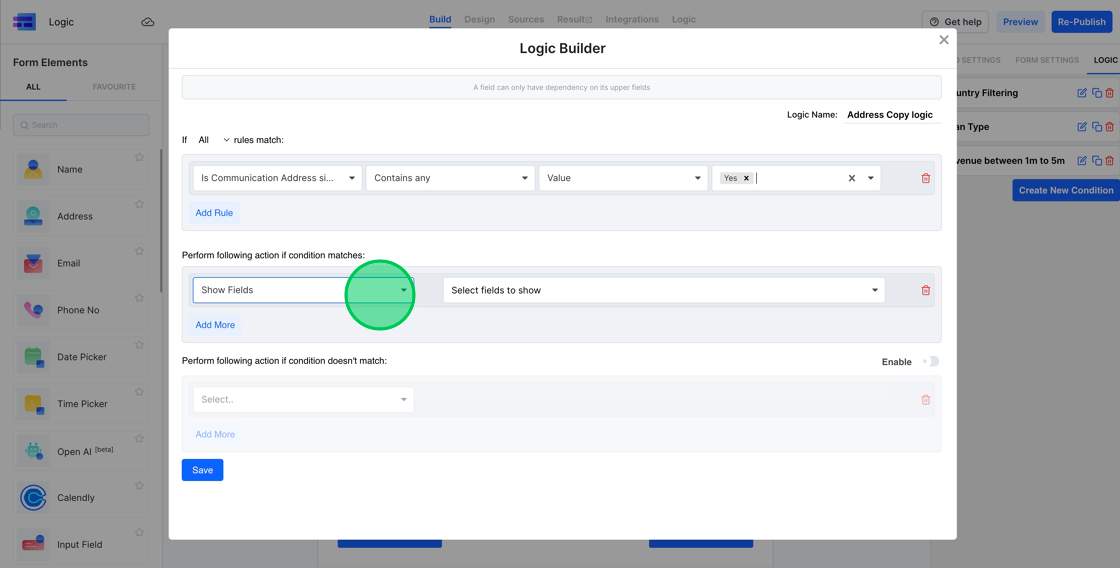
Task: Click the cloud save status icon
Action: (x=148, y=22)
